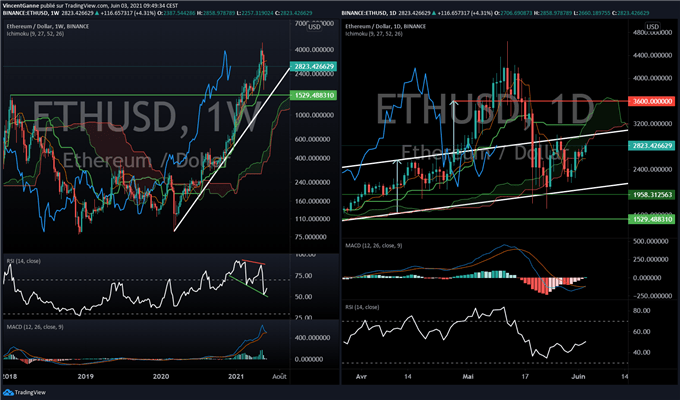The image size is (680, 400).
Task: Click the 'VincentGanne' author name in header
Action: coord(18,6)
